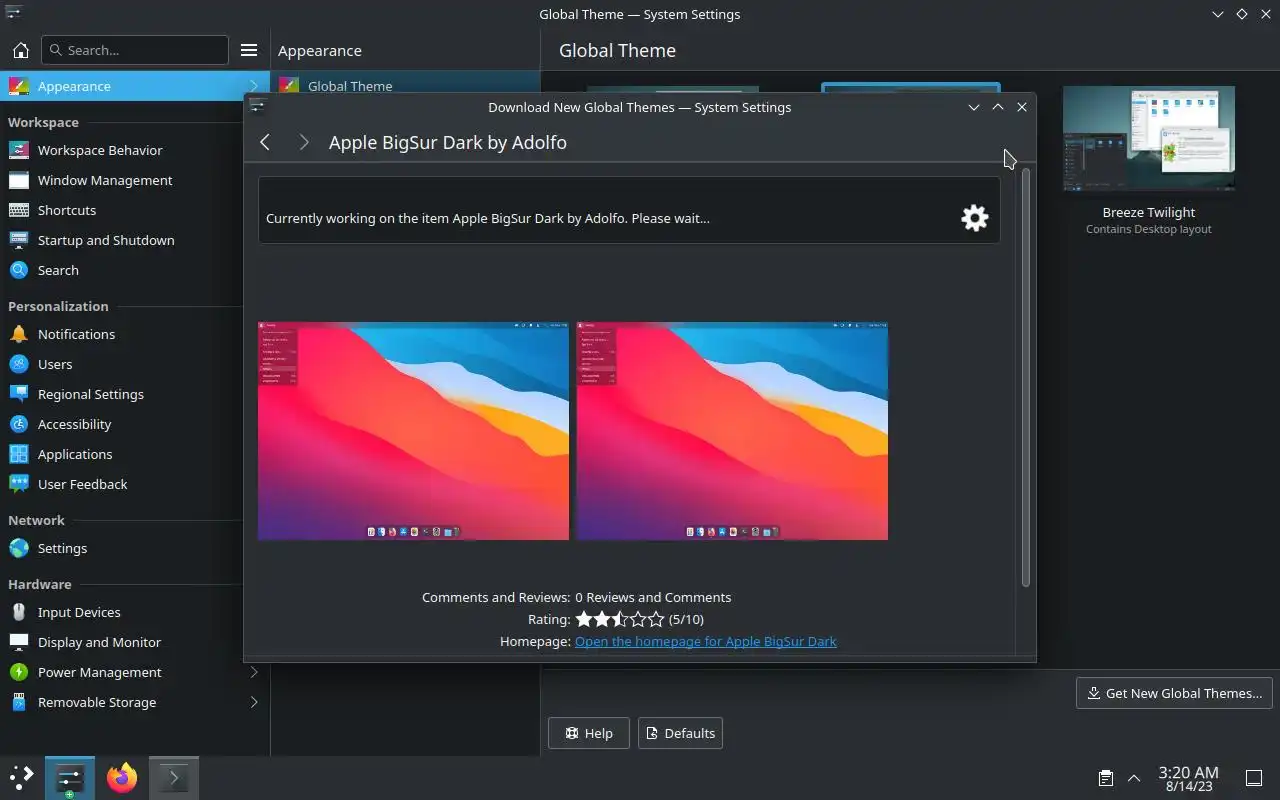This screenshot has height=800, width=1280.
Task: Expand the Power Management submenu arrow
Action: tap(254, 672)
